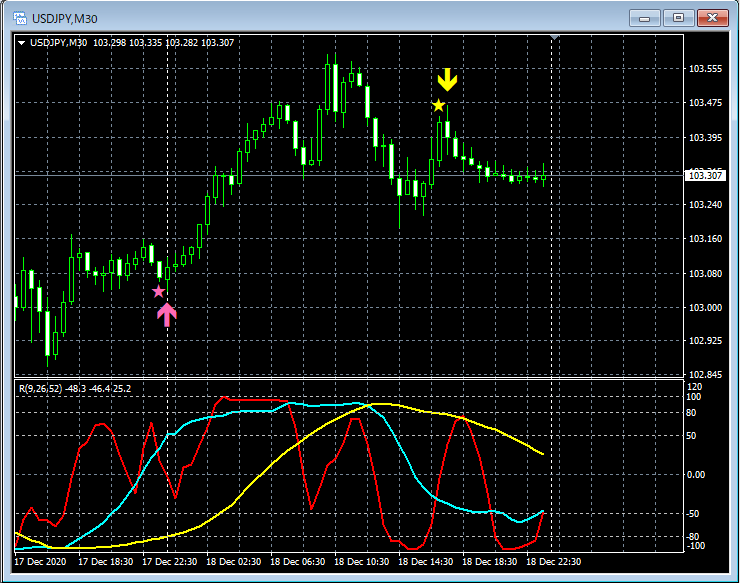The width and height of the screenshot is (741, 583).
Task: Select the yellow star marker
Action: (x=438, y=105)
